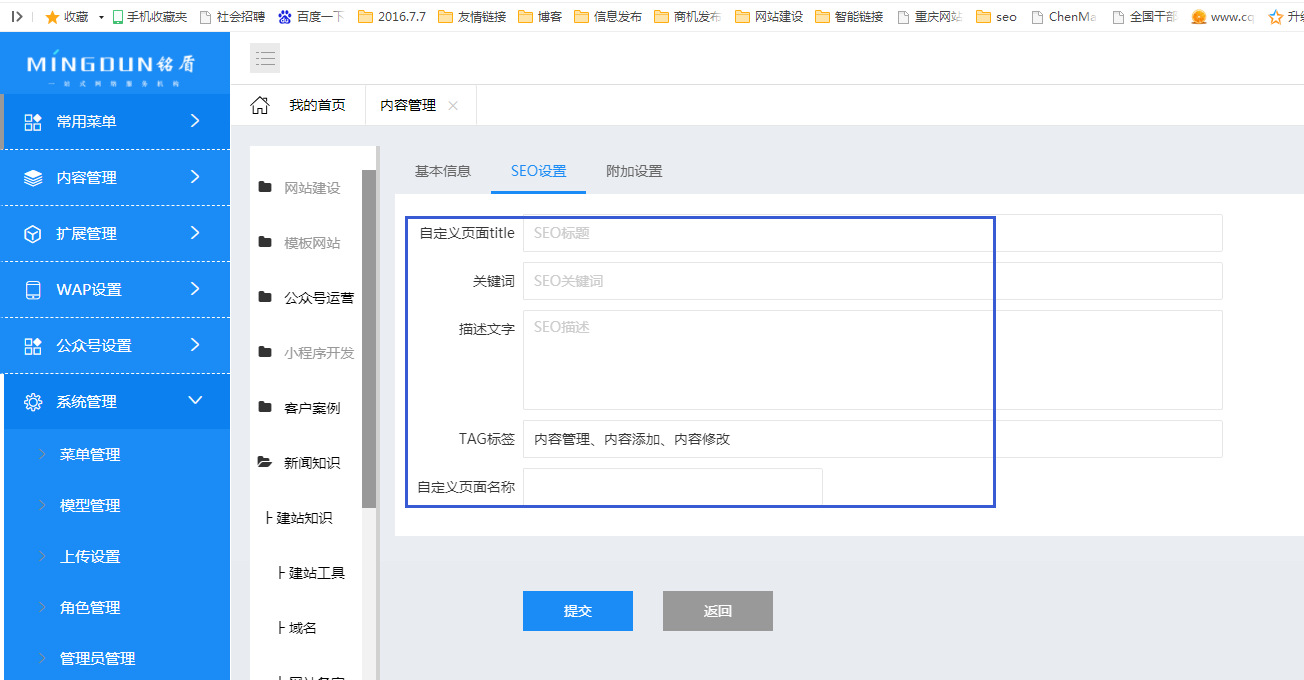Screen dimensions: 1304x680
Task: Click the folder icon next to 客户案例
Action: [265, 407]
